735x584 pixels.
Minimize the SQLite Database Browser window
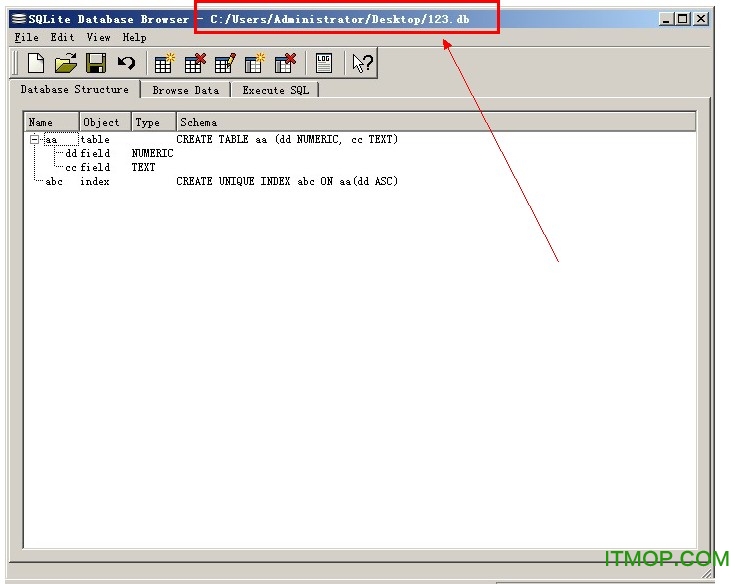click(666, 19)
